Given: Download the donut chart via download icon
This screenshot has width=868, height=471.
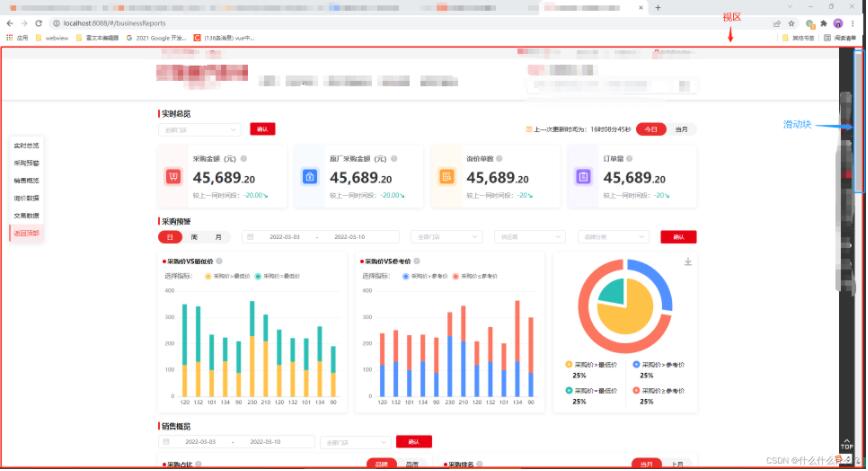Looking at the screenshot, I should click(x=687, y=262).
